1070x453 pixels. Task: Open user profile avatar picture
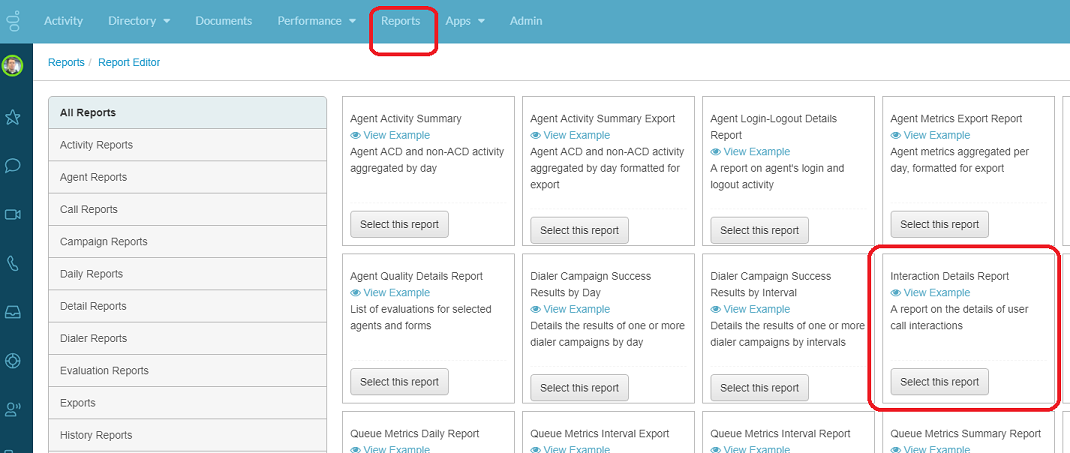pos(12,65)
